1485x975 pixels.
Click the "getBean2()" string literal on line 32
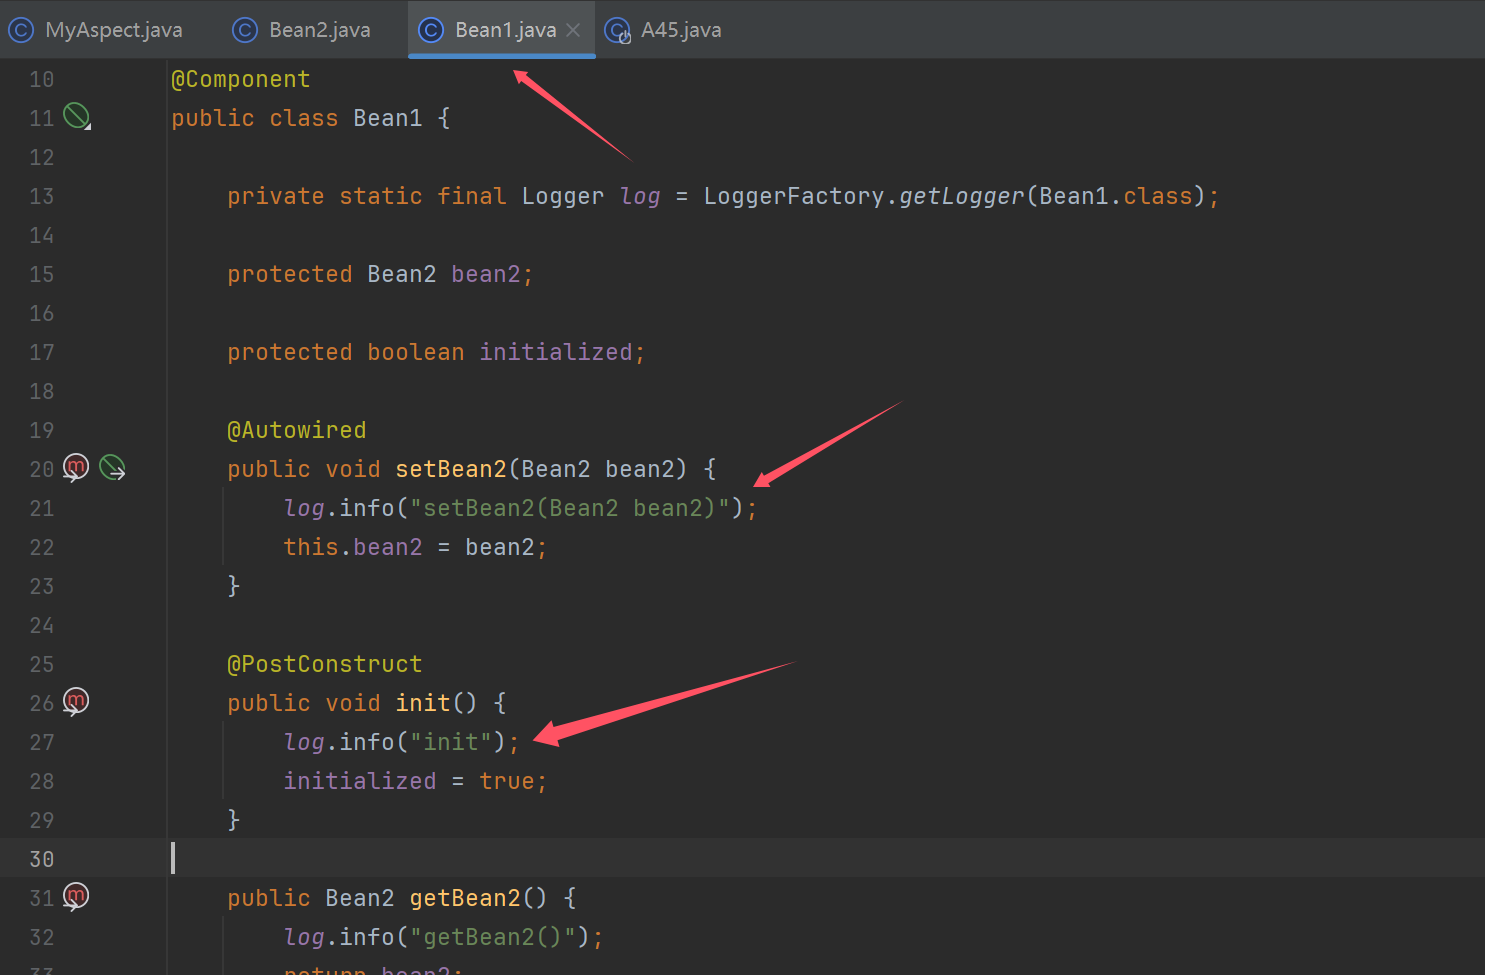tap(493, 937)
